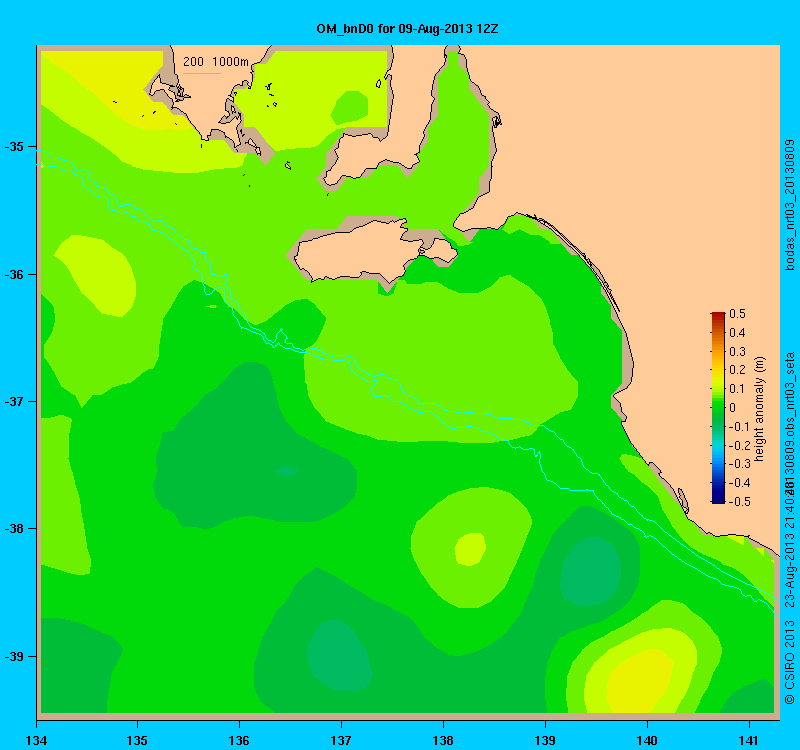Click latitude label -36
This screenshot has height=750, width=800.
15,274
